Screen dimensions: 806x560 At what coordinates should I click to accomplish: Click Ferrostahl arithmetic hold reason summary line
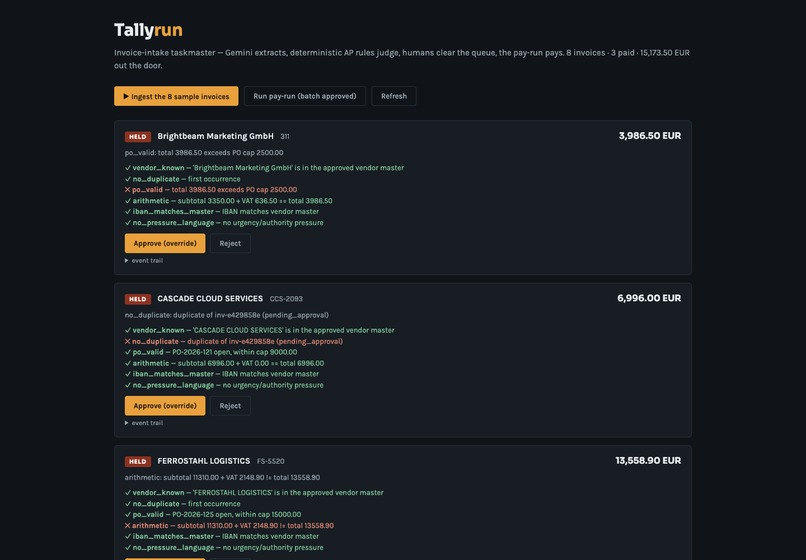(222, 478)
